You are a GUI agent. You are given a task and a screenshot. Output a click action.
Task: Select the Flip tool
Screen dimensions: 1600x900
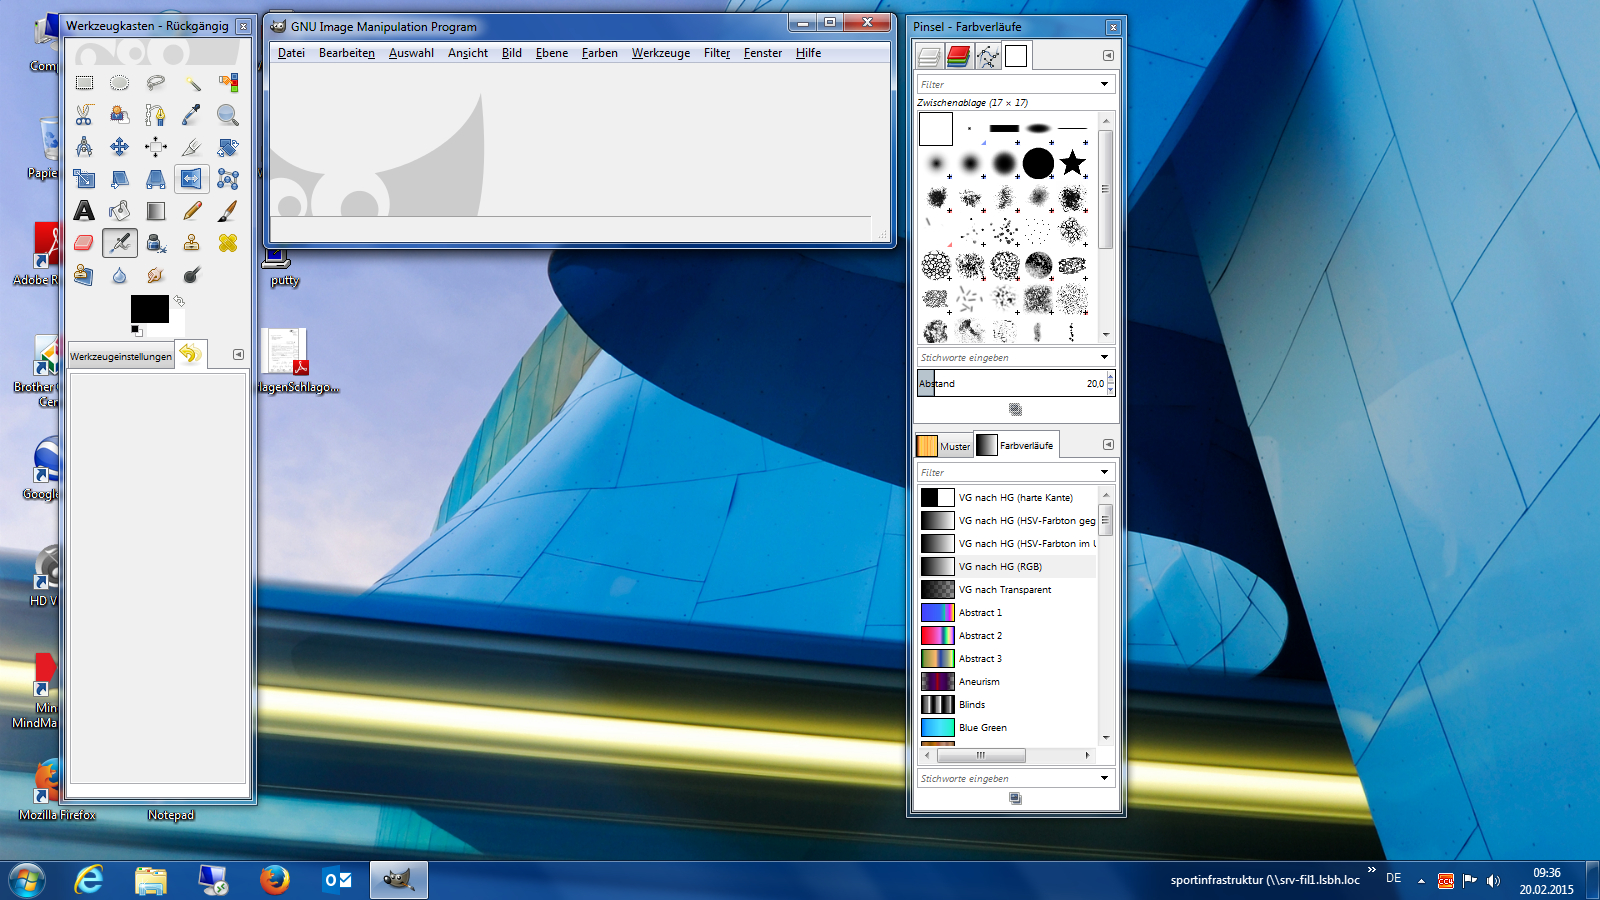pyautogui.click(x=192, y=179)
